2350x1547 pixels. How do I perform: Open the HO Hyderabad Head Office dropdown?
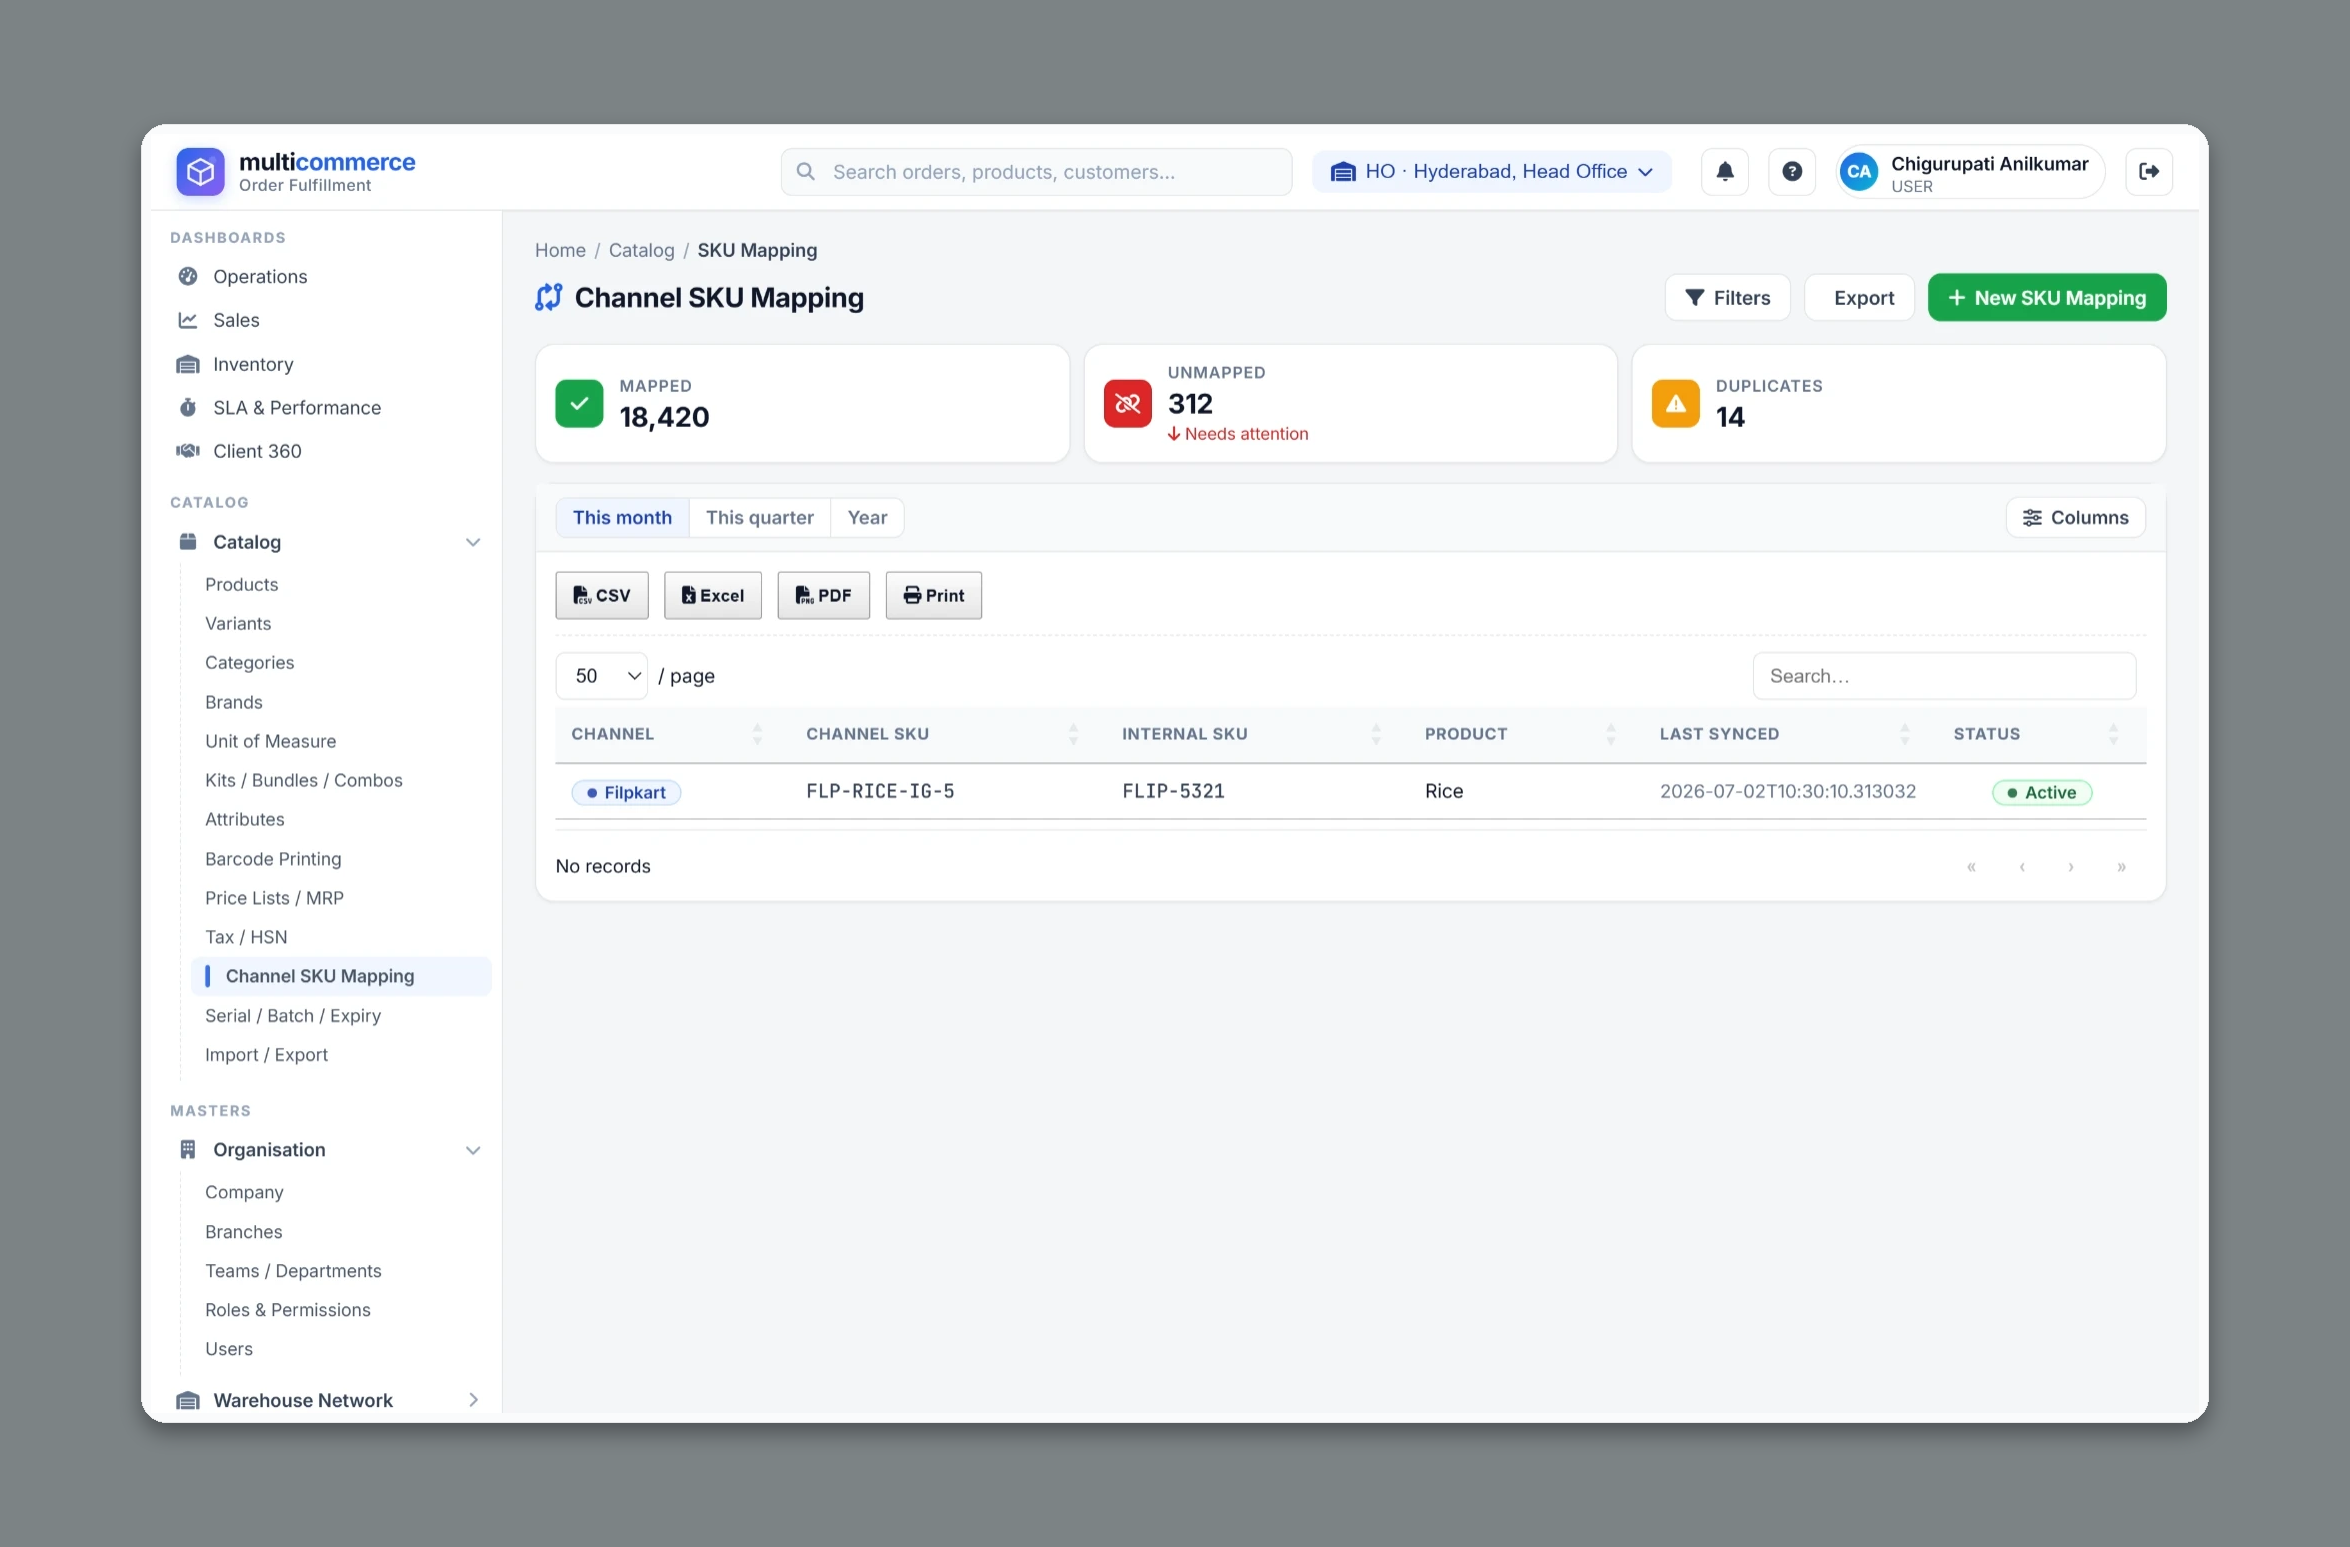pos(1490,171)
